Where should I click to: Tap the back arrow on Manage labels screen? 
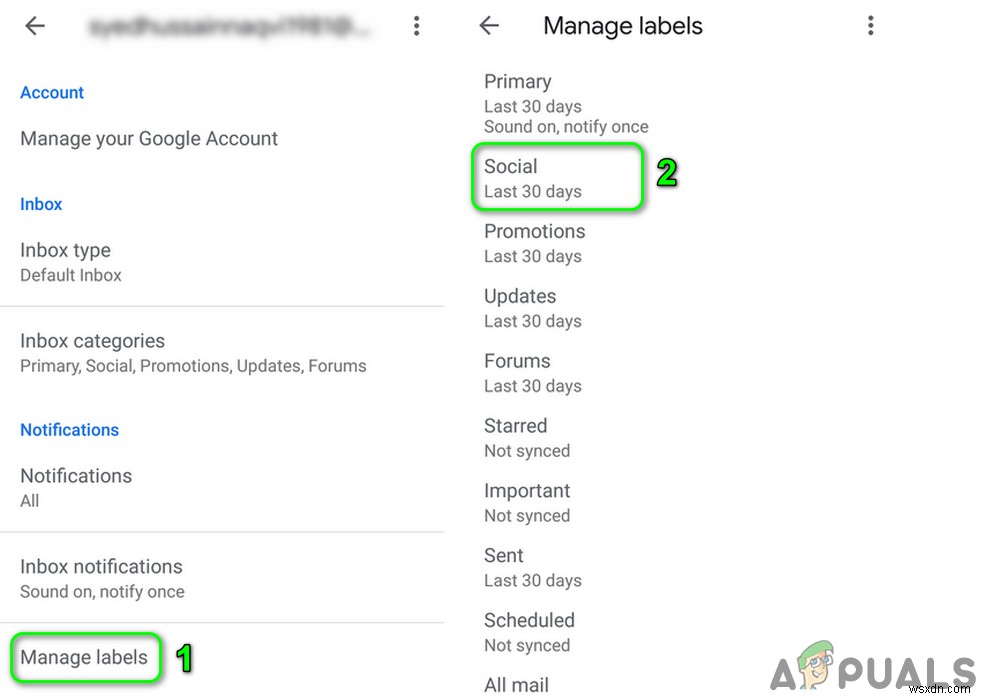pos(489,26)
